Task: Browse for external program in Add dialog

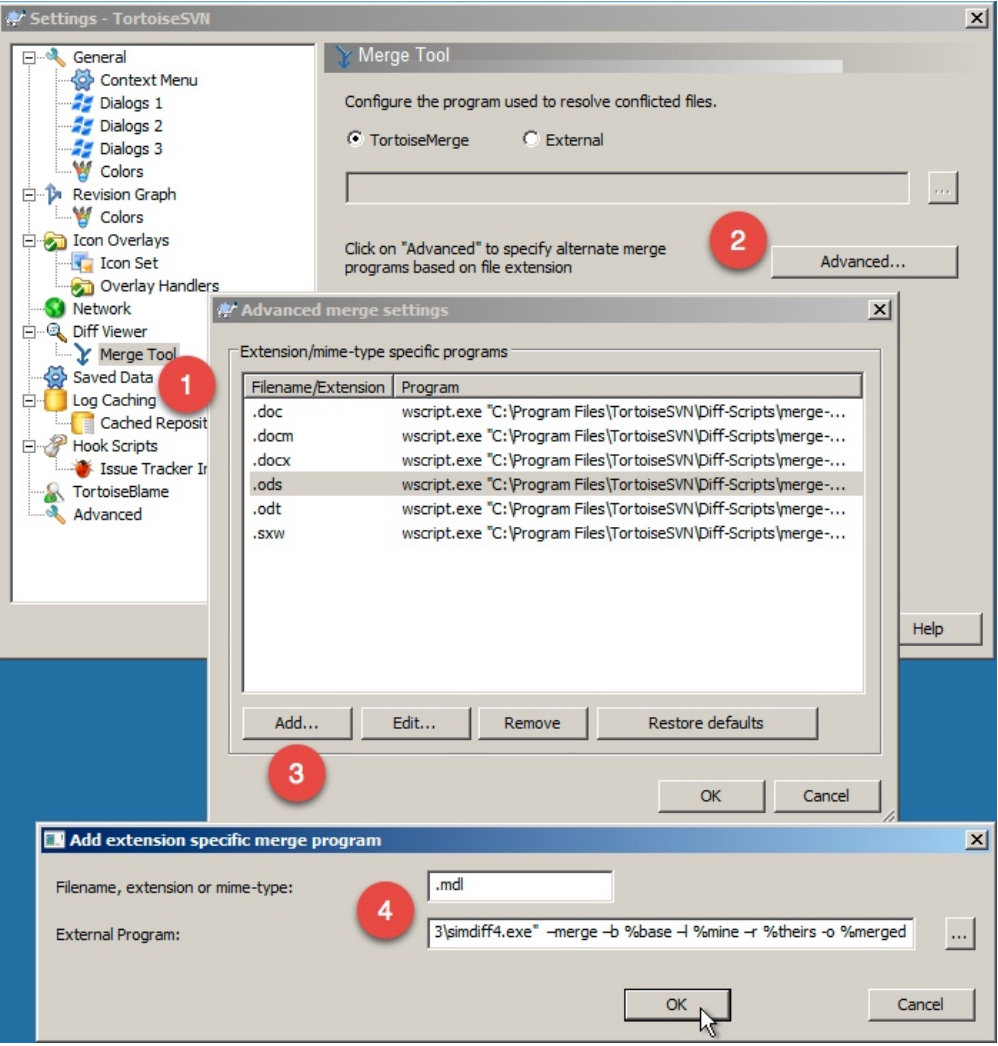Action: (x=959, y=933)
